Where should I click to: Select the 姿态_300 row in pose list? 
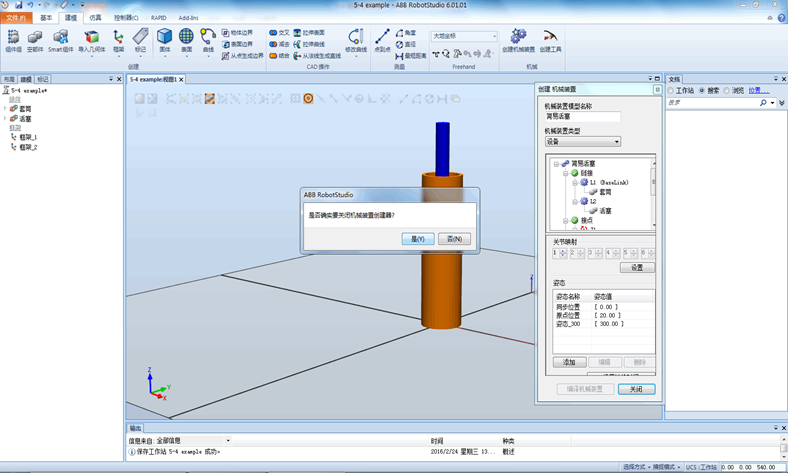pyautogui.click(x=604, y=324)
